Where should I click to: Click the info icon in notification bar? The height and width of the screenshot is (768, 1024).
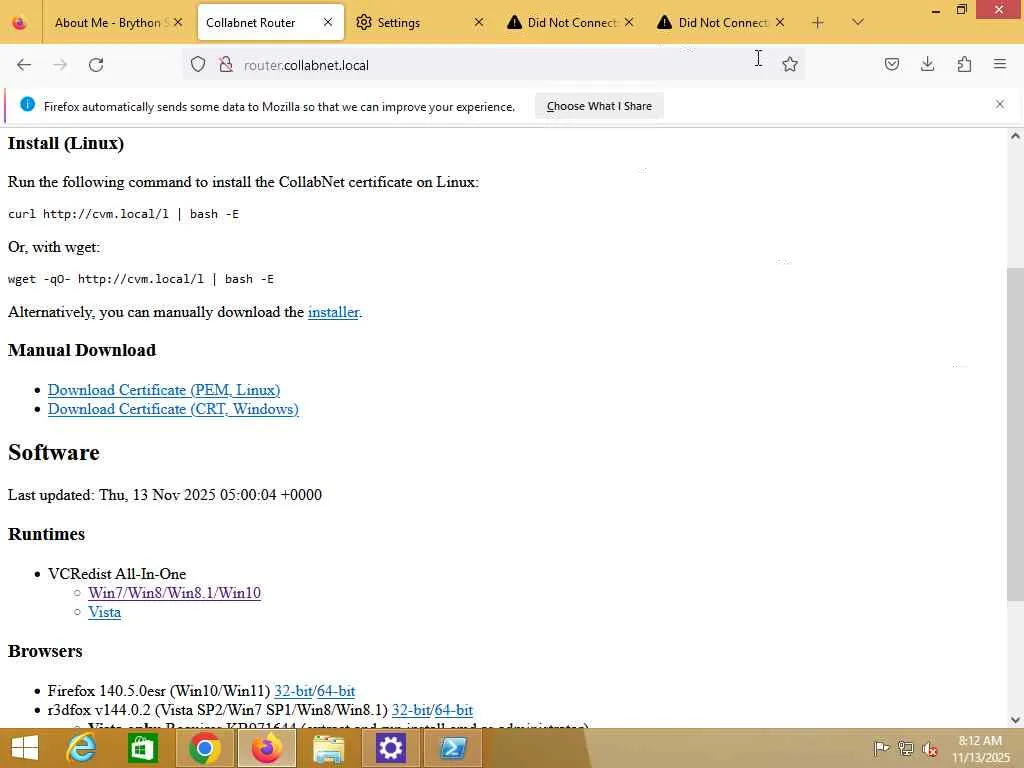[27, 104]
